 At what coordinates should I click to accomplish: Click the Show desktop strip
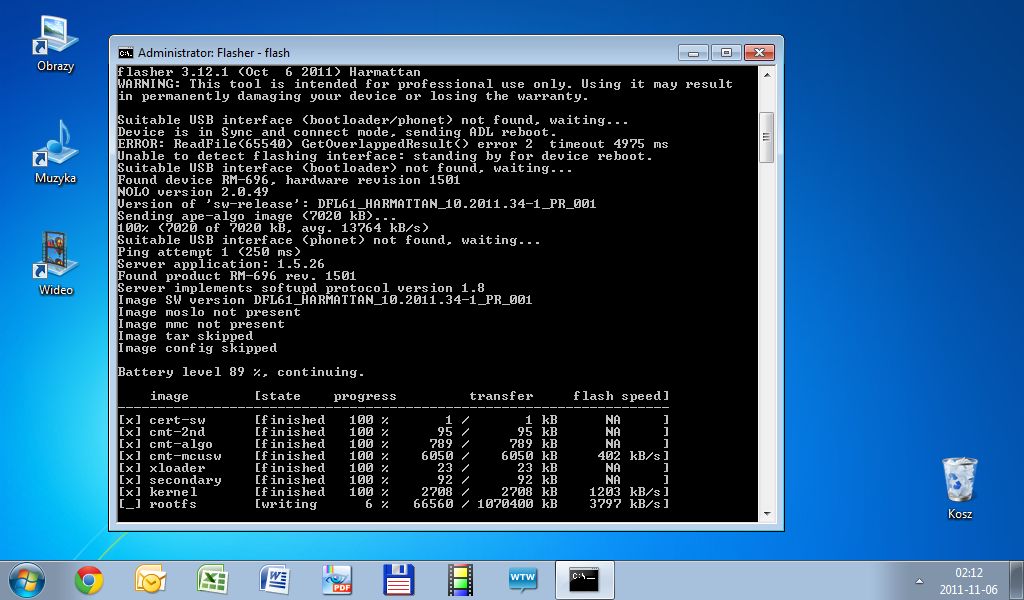tap(1019, 580)
